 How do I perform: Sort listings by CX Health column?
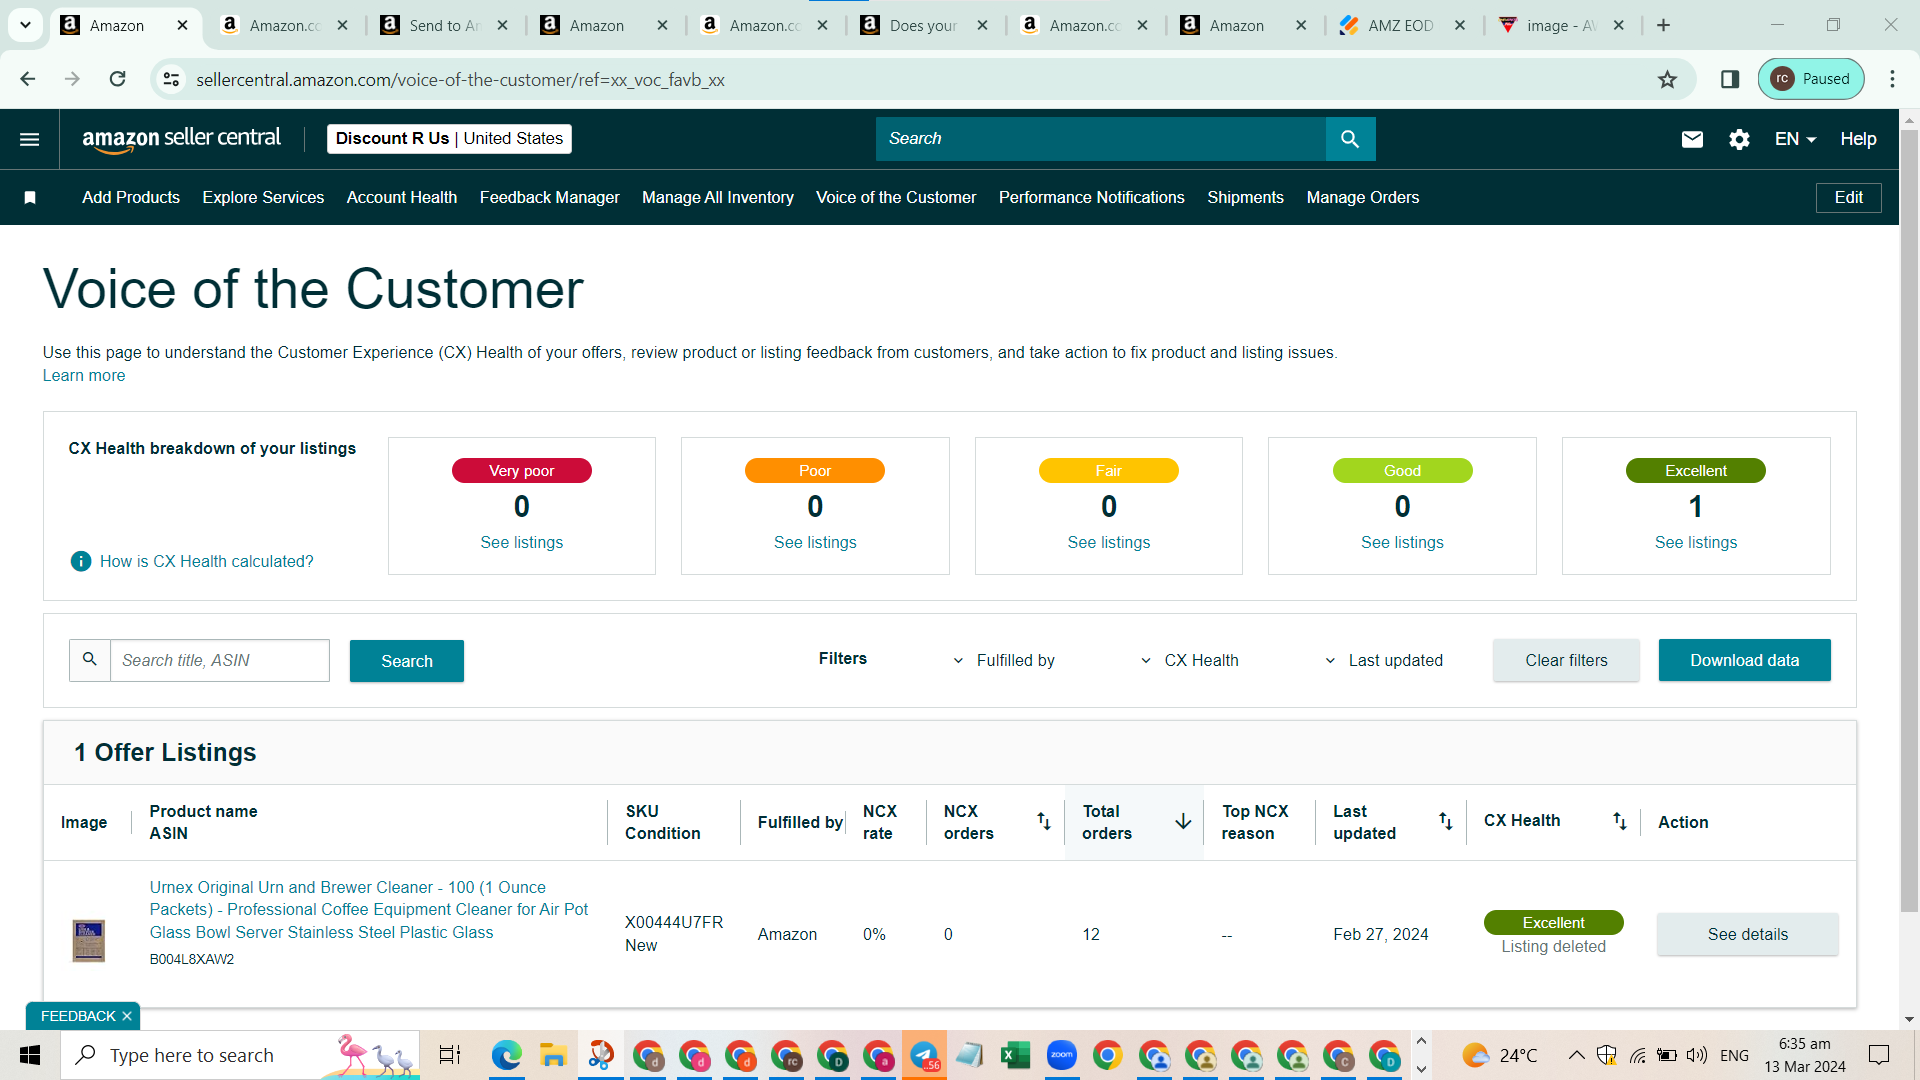click(x=1619, y=821)
